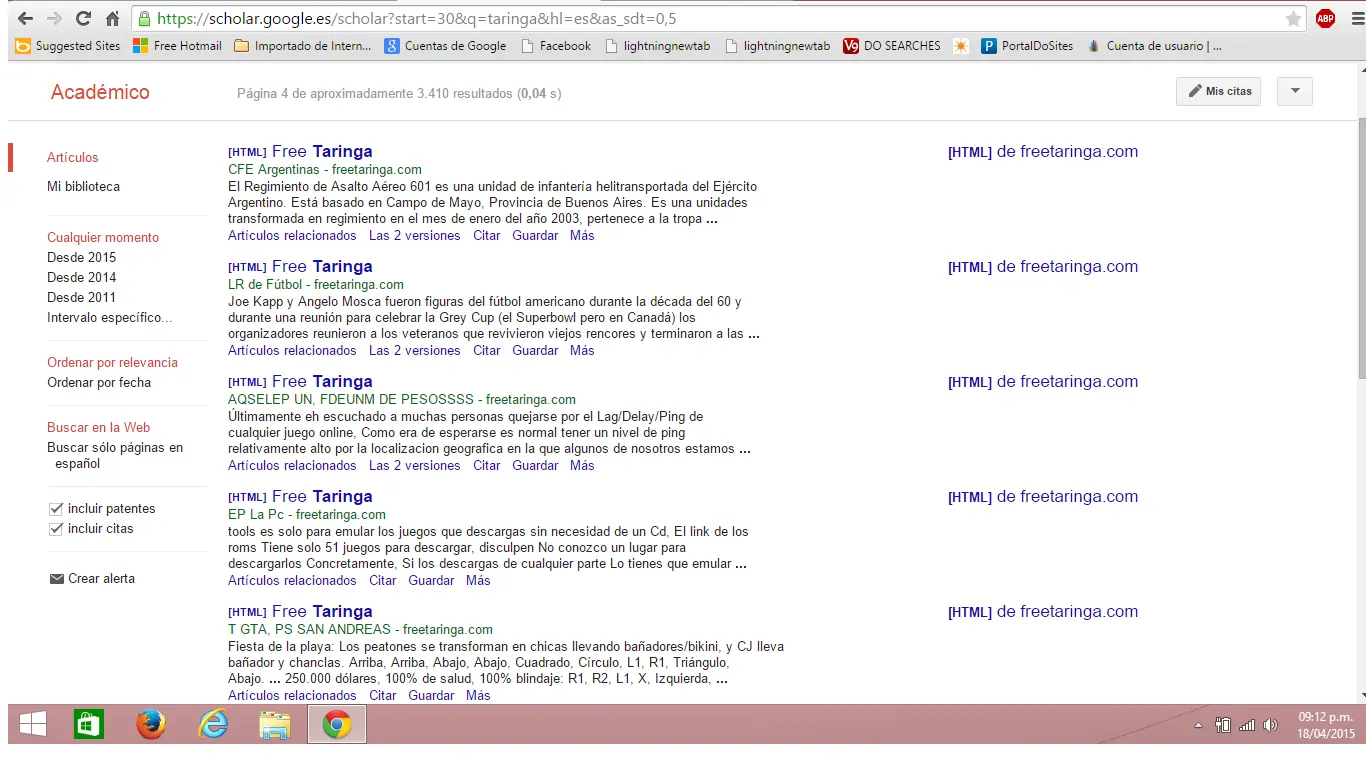1366x768 pixels.
Task: Reload the page with the refresh icon
Action: pos(83,19)
